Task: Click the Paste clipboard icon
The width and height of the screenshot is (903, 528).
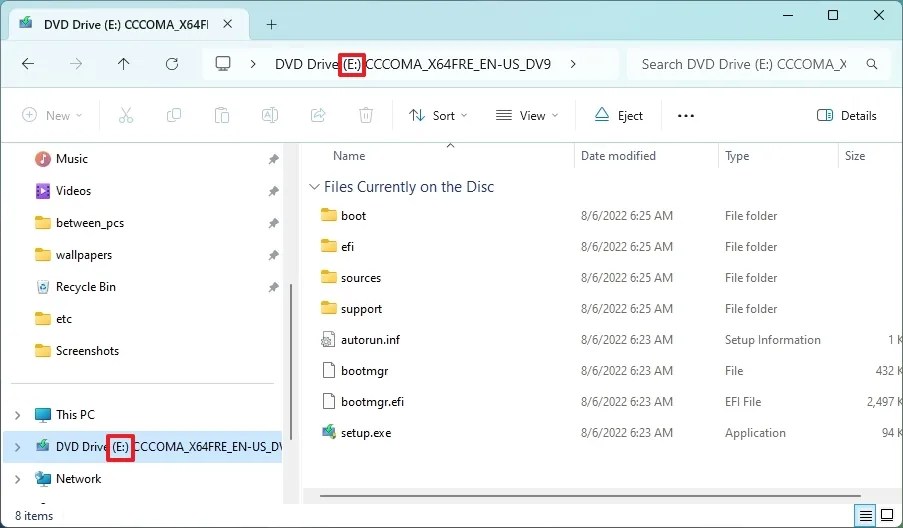Action: pyautogui.click(x=222, y=115)
